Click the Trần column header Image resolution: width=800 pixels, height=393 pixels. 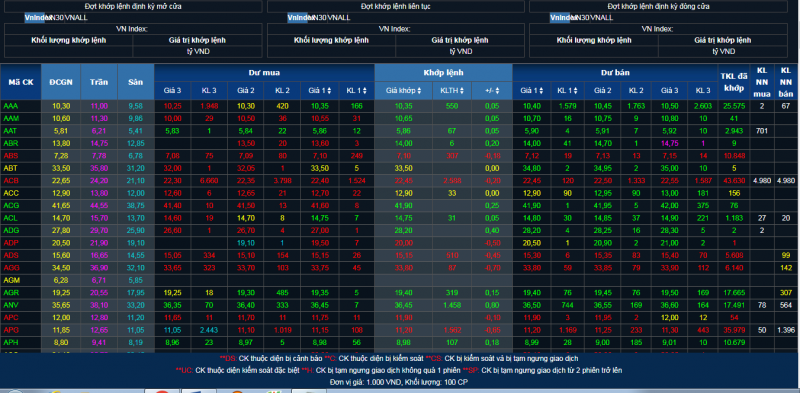(99, 82)
